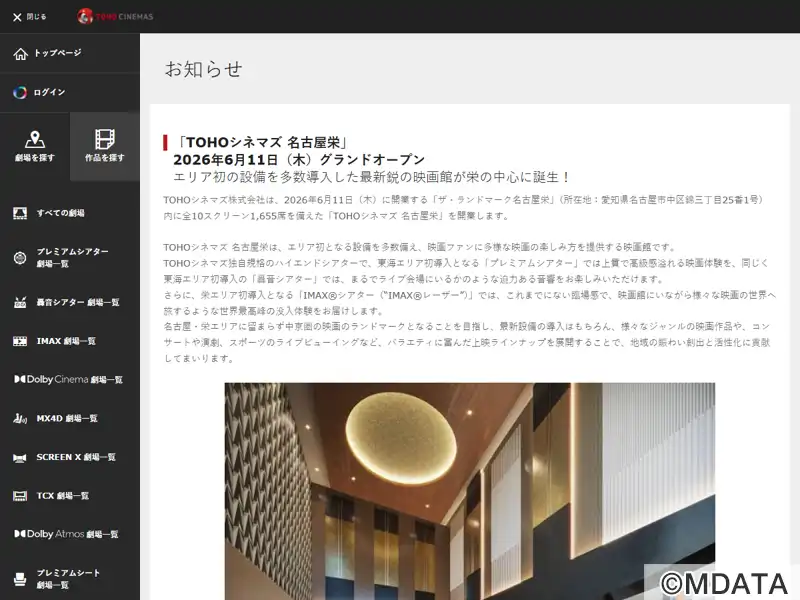Screen dimensions: 800x600
Task: Click the プレミアムシアター icon
Action: coord(19,257)
